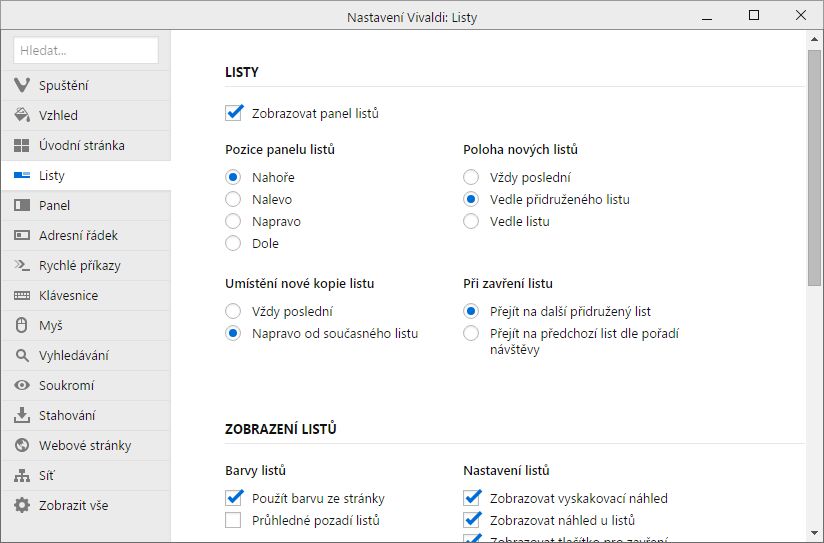
Task: Switch to Webové stránky settings
Action: pyautogui.click(x=85, y=446)
